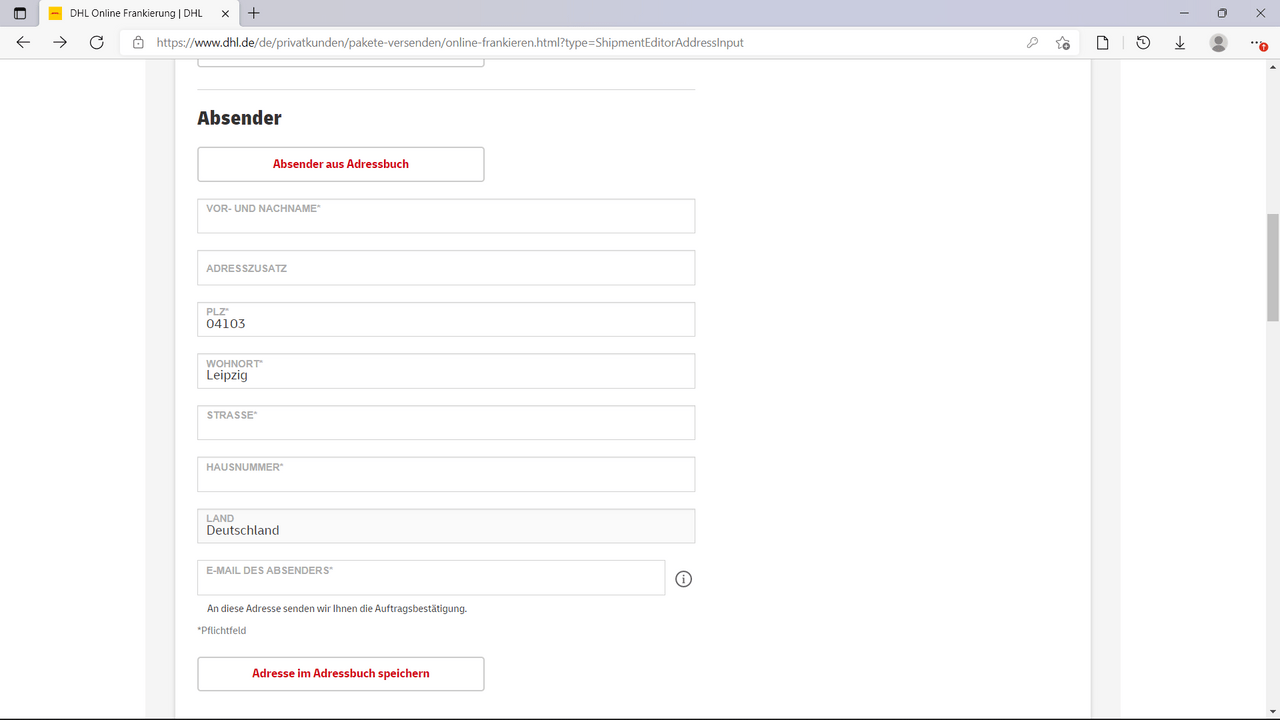Reload the DHL page

tap(97, 43)
